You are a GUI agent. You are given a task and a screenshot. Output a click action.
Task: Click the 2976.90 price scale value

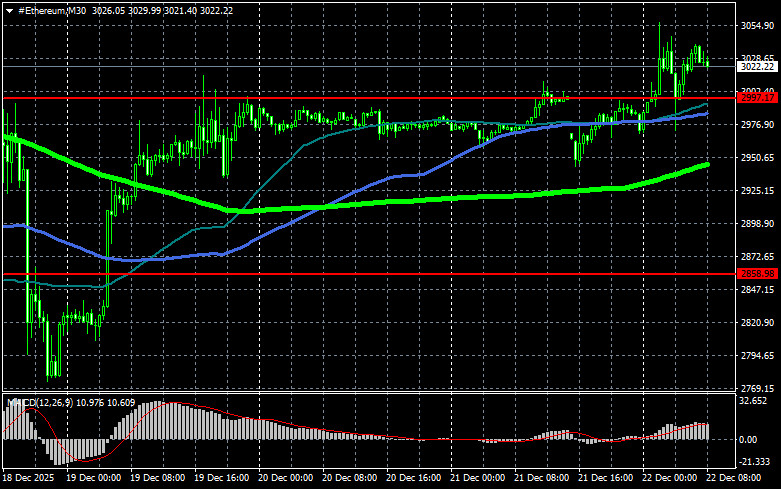[x=757, y=124]
